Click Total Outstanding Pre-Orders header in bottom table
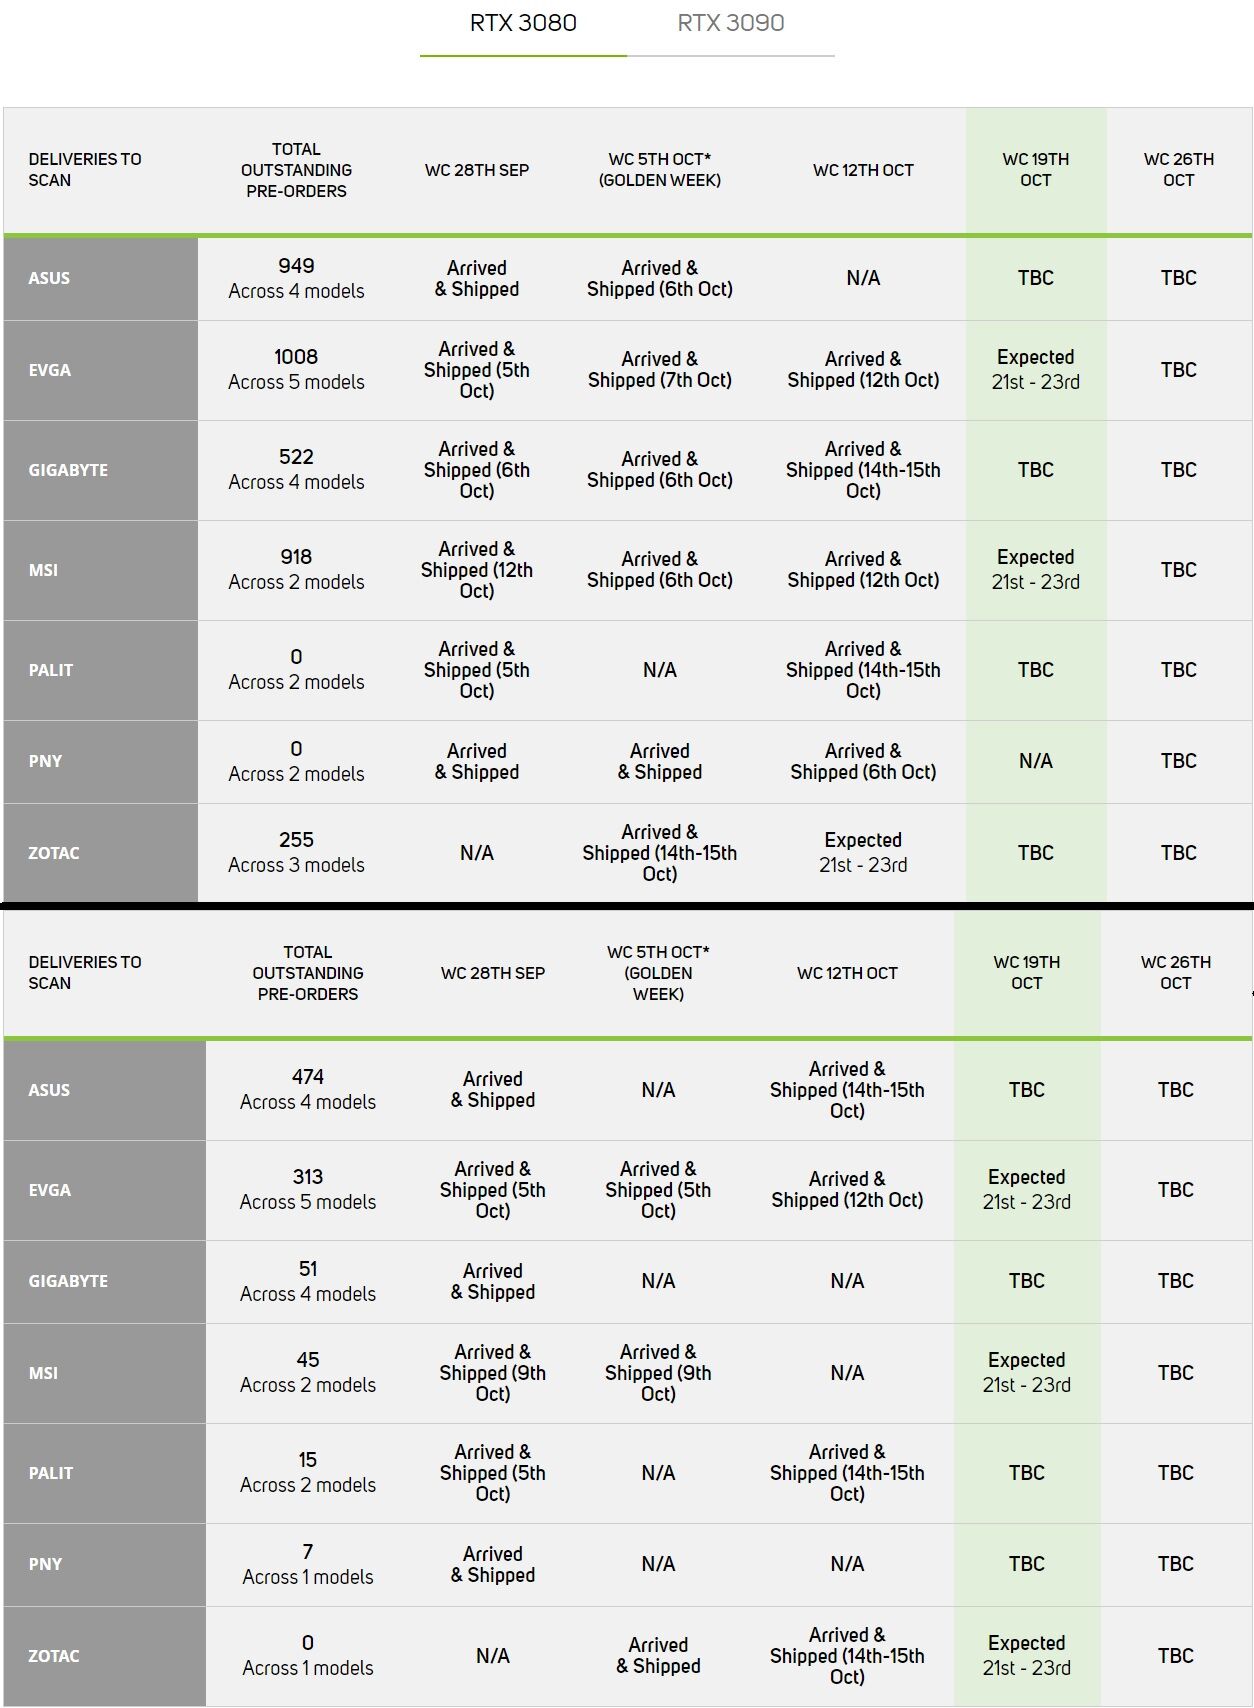Screen dimensions: 1254x1708 pos(308,973)
